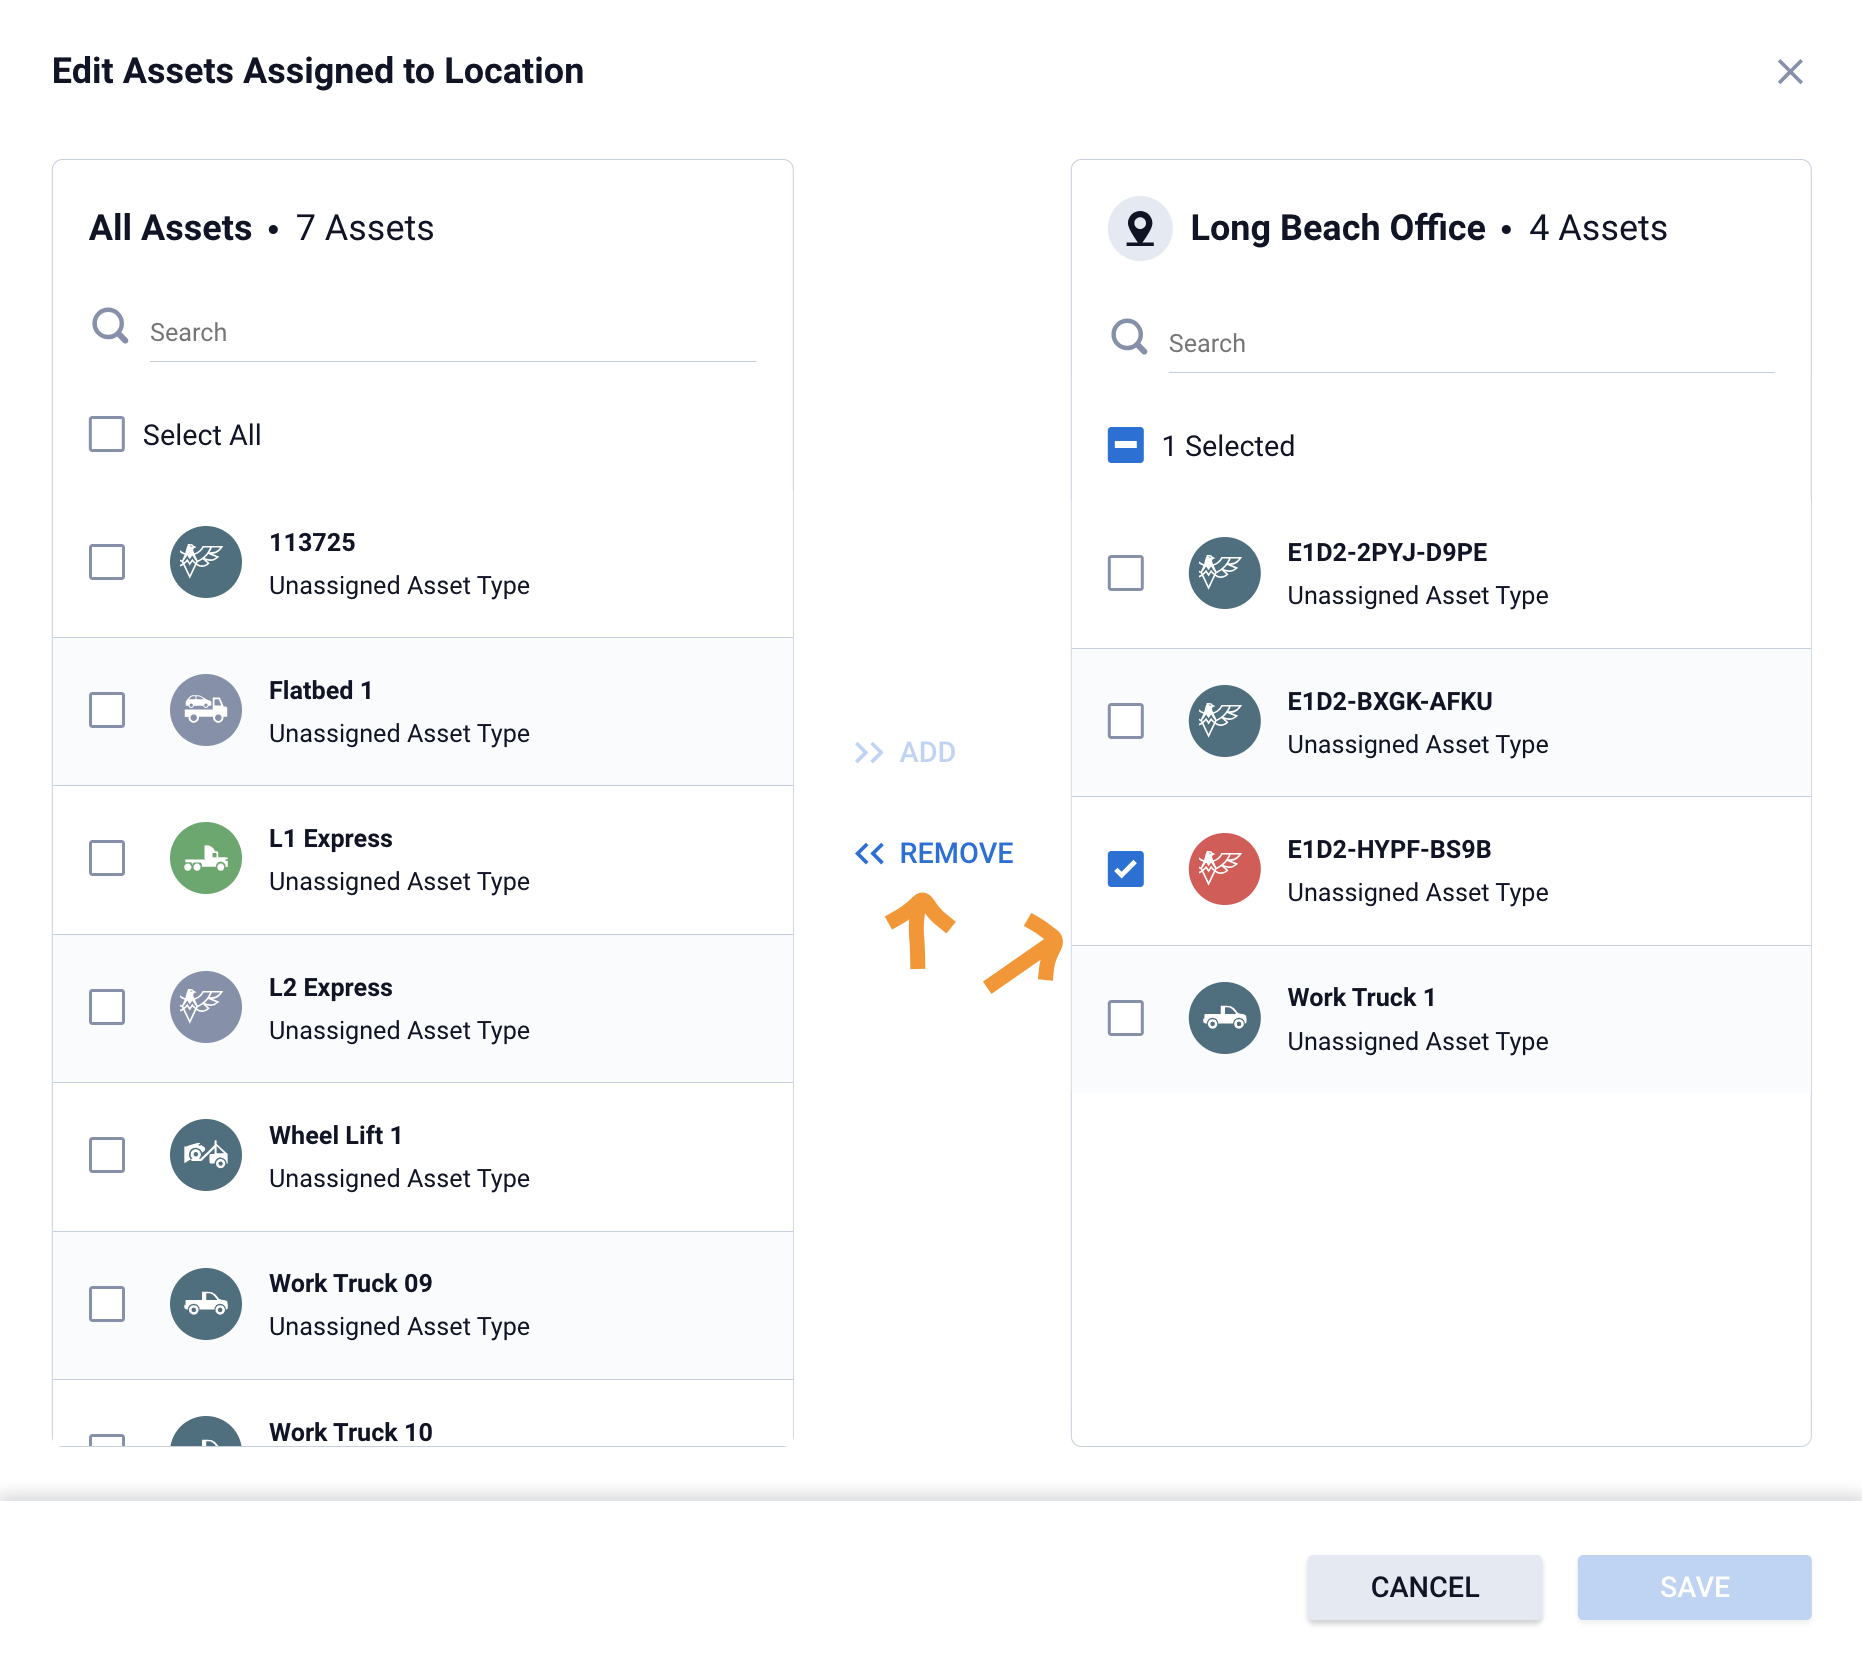
Task: Save the assigned assets
Action: (x=1694, y=1587)
